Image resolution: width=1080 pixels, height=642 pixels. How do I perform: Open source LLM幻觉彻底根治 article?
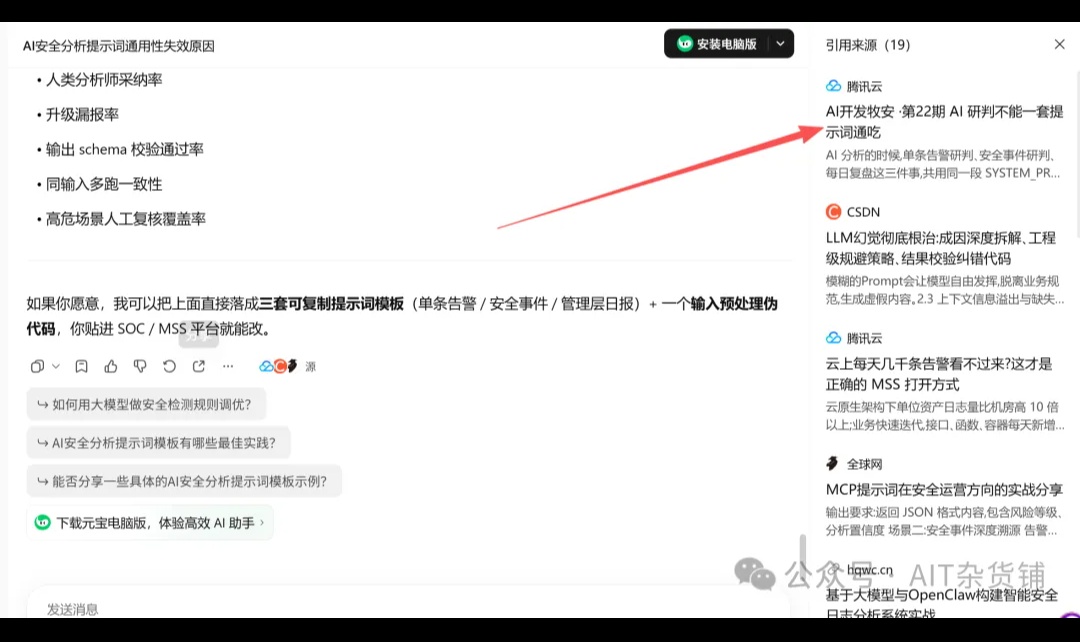point(940,248)
